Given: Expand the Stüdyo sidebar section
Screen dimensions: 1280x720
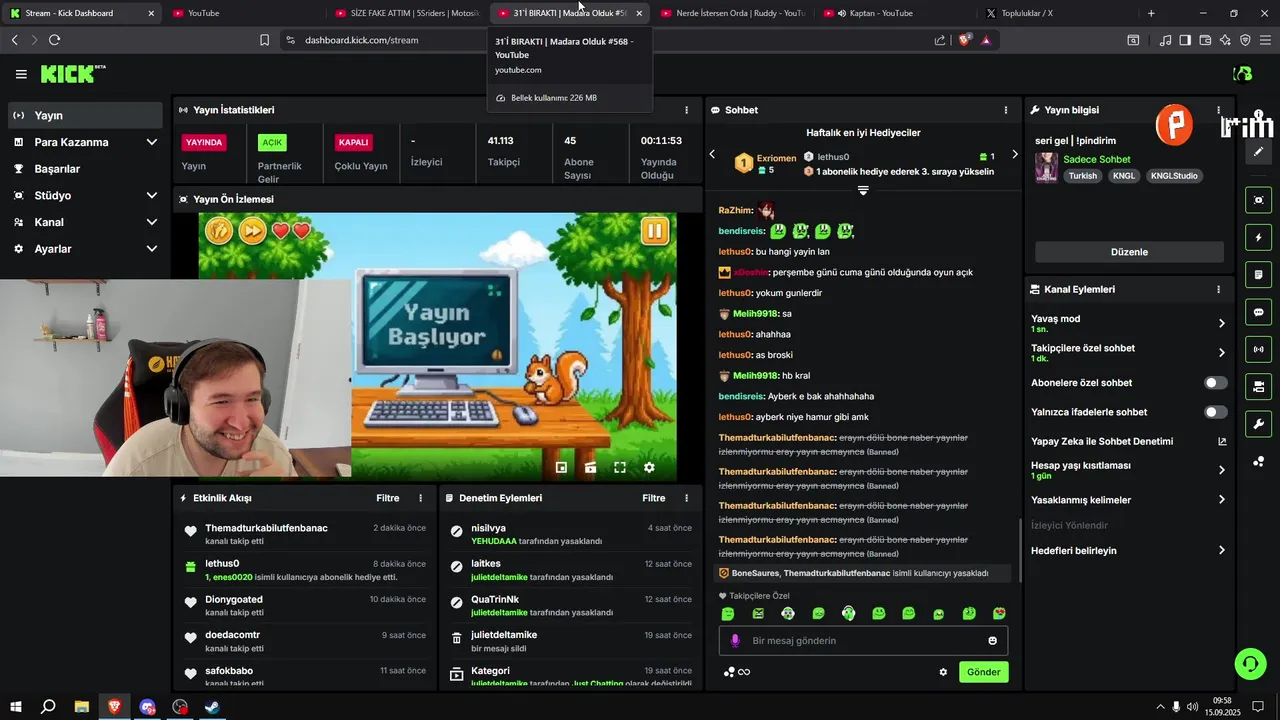Looking at the screenshot, I should click(x=85, y=195).
